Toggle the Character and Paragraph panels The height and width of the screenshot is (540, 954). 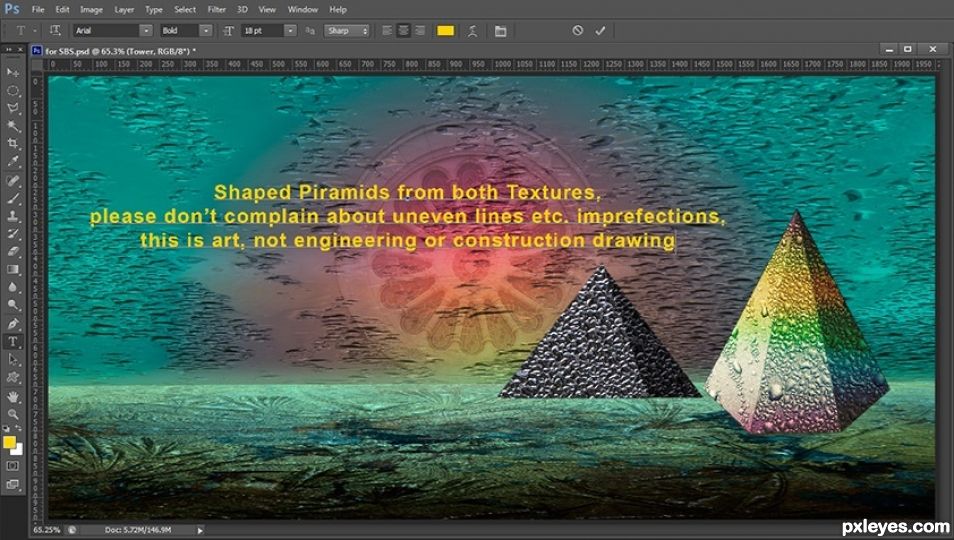pos(500,31)
